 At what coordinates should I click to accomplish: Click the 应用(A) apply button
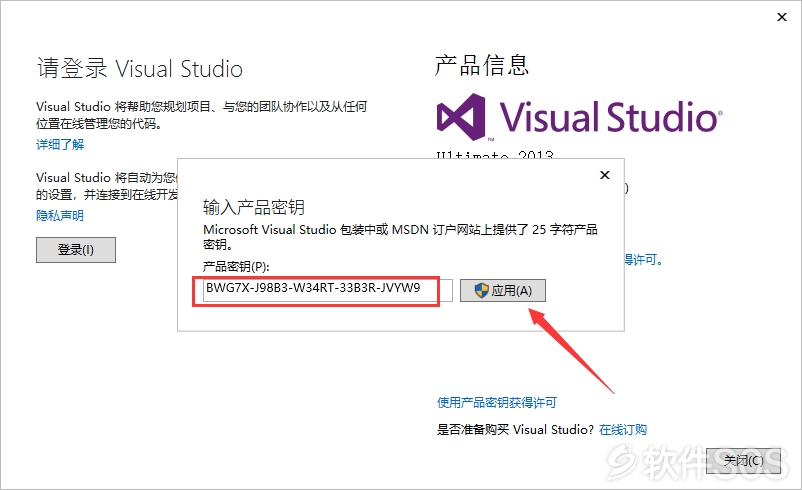point(502,291)
